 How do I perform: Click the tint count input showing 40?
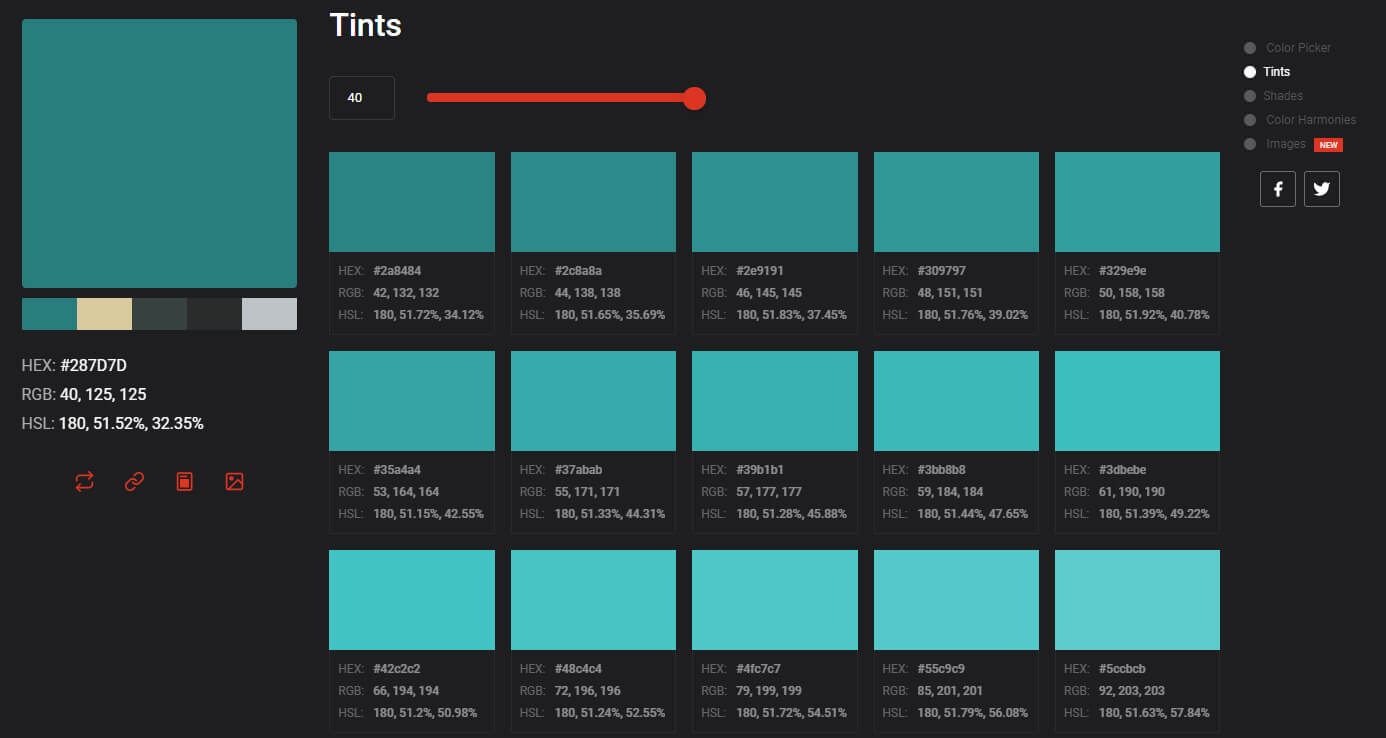pos(361,97)
